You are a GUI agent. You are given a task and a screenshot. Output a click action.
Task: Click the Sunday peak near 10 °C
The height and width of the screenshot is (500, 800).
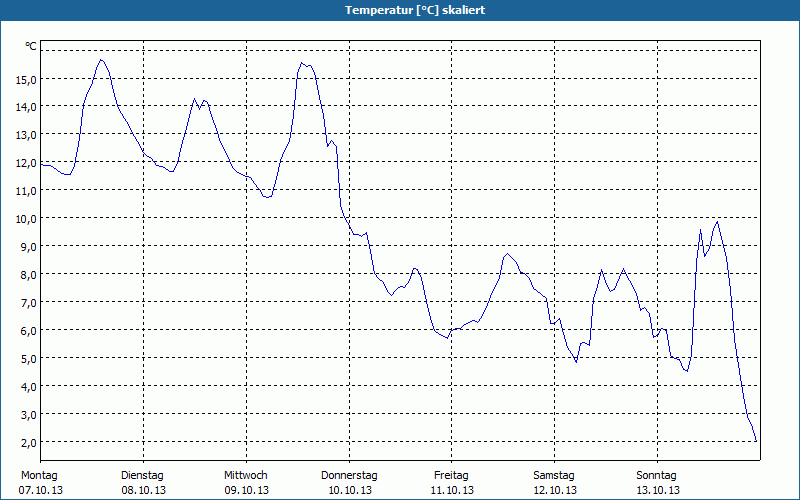717,222
